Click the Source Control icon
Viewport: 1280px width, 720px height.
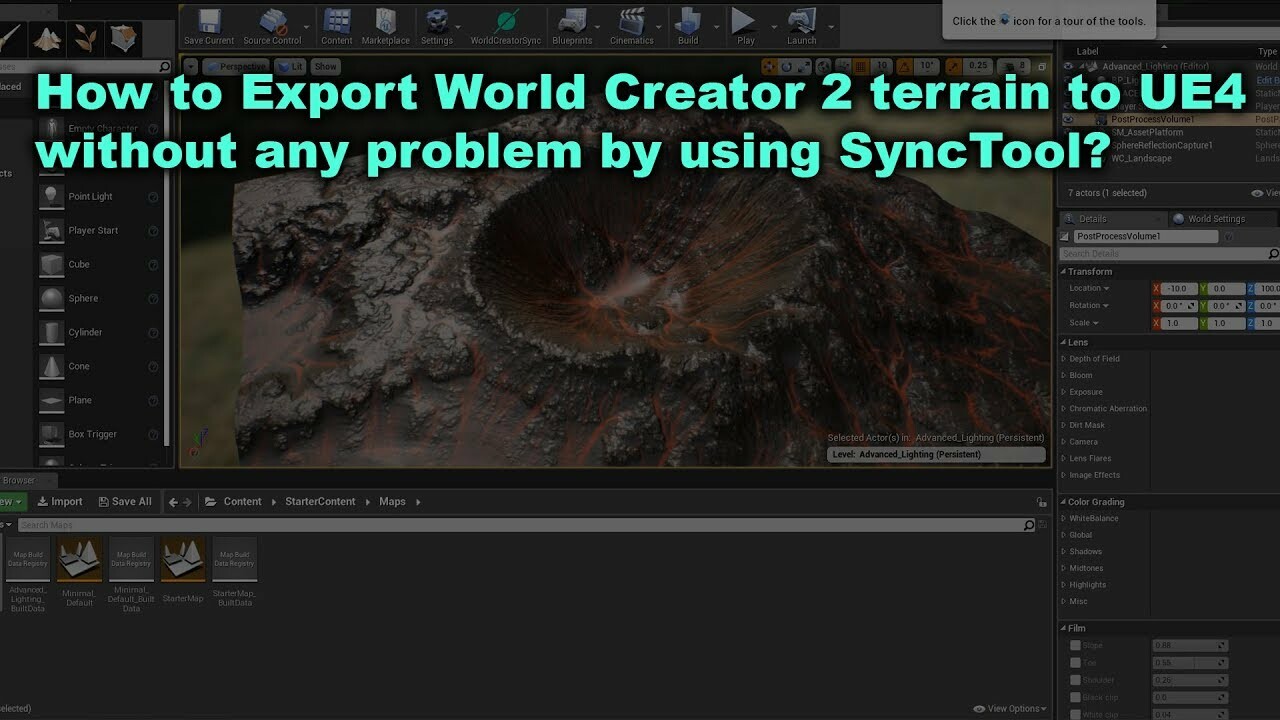270,22
